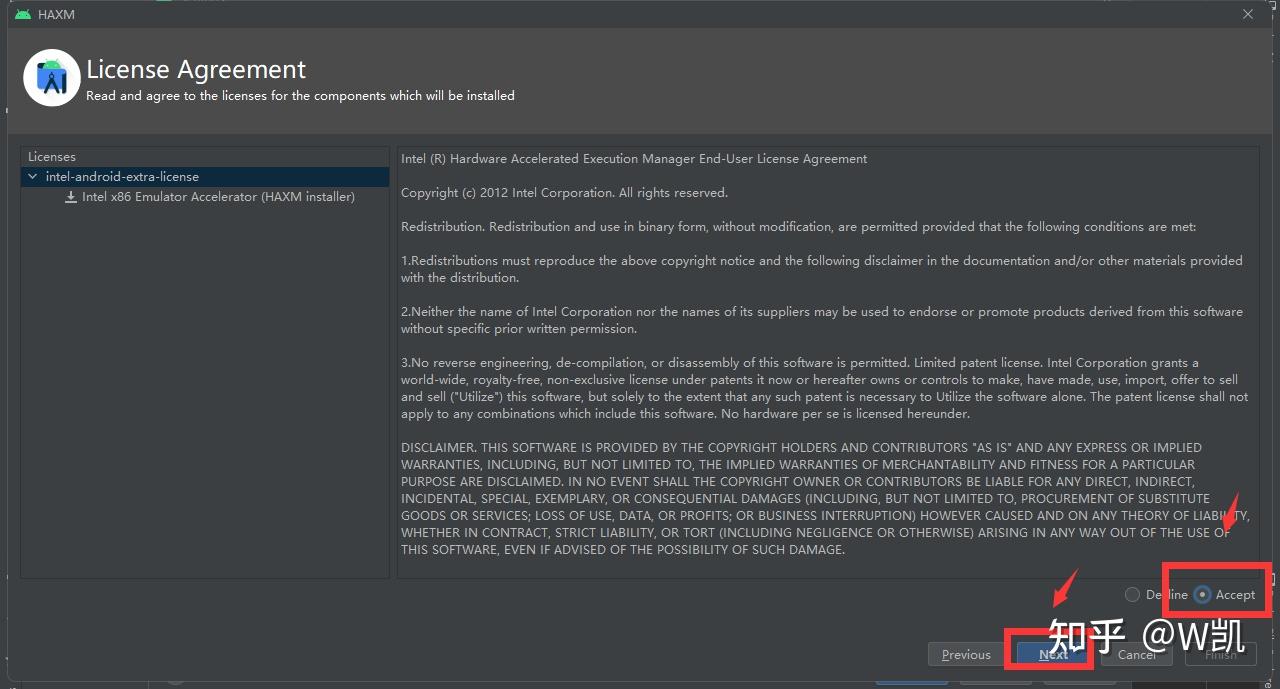Image resolution: width=1280 pixels, height=689 pixels.
Task: Click the License Agreement title text
Action: [196, 69]
